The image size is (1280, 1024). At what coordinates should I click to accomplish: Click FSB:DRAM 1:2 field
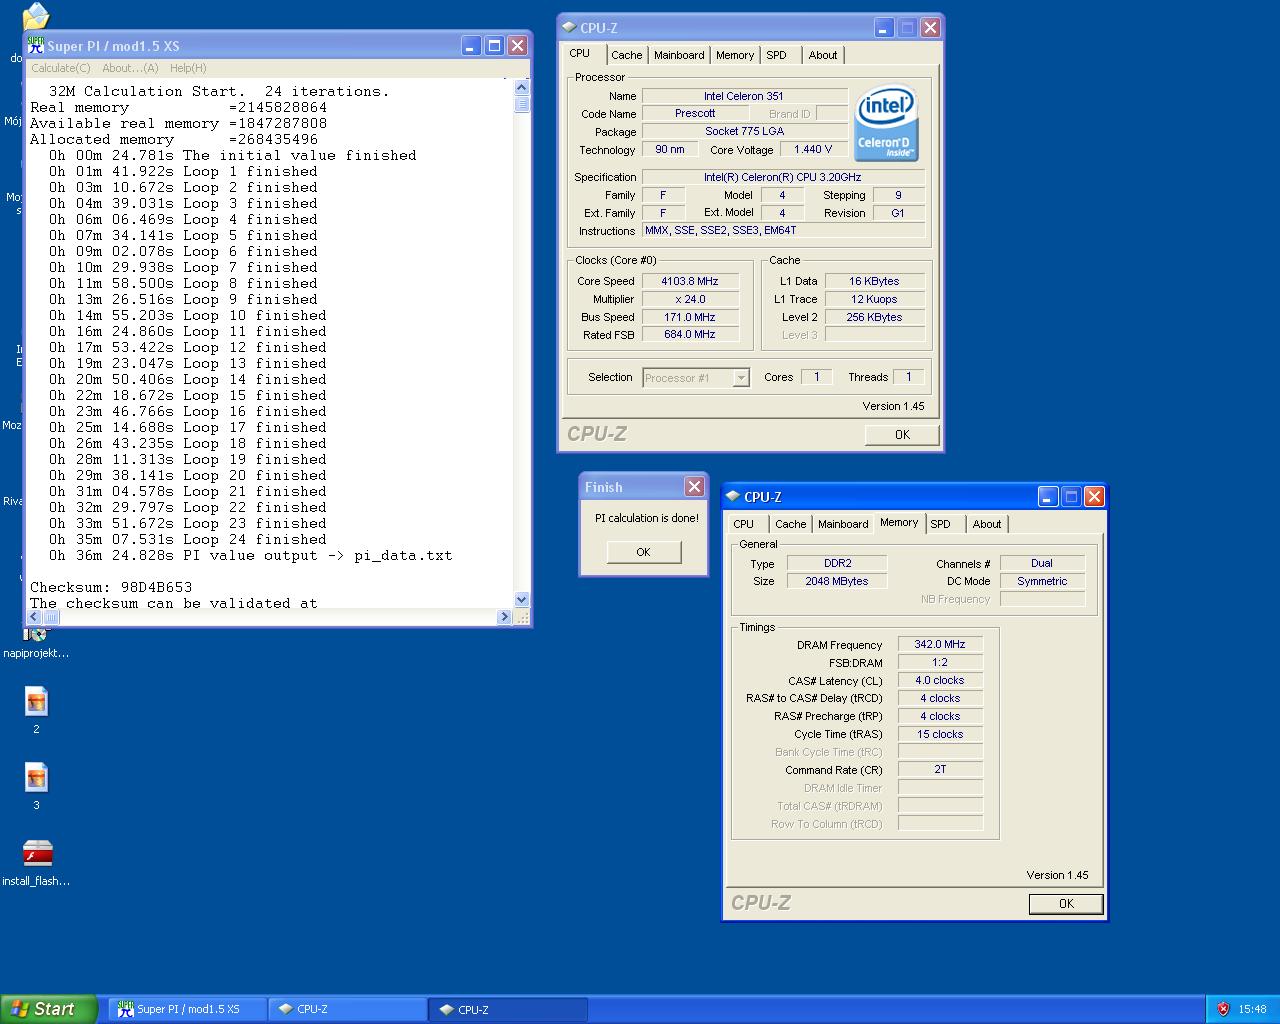[940, 663]
